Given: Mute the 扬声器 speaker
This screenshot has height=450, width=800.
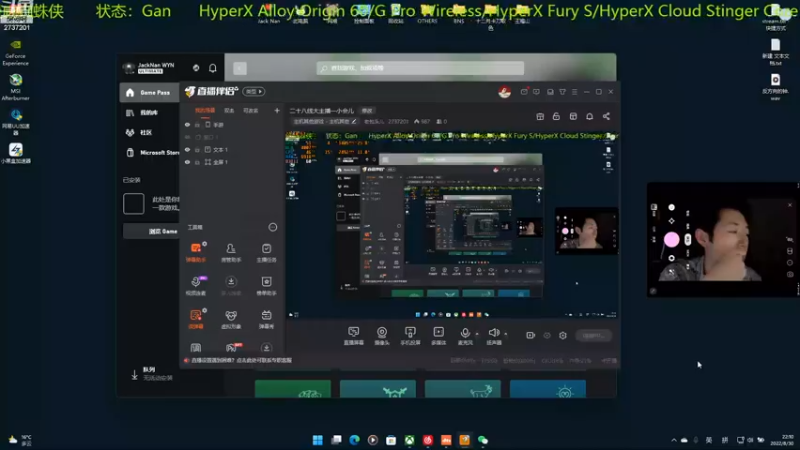Looking at the screenshot, I should (493, 336).
